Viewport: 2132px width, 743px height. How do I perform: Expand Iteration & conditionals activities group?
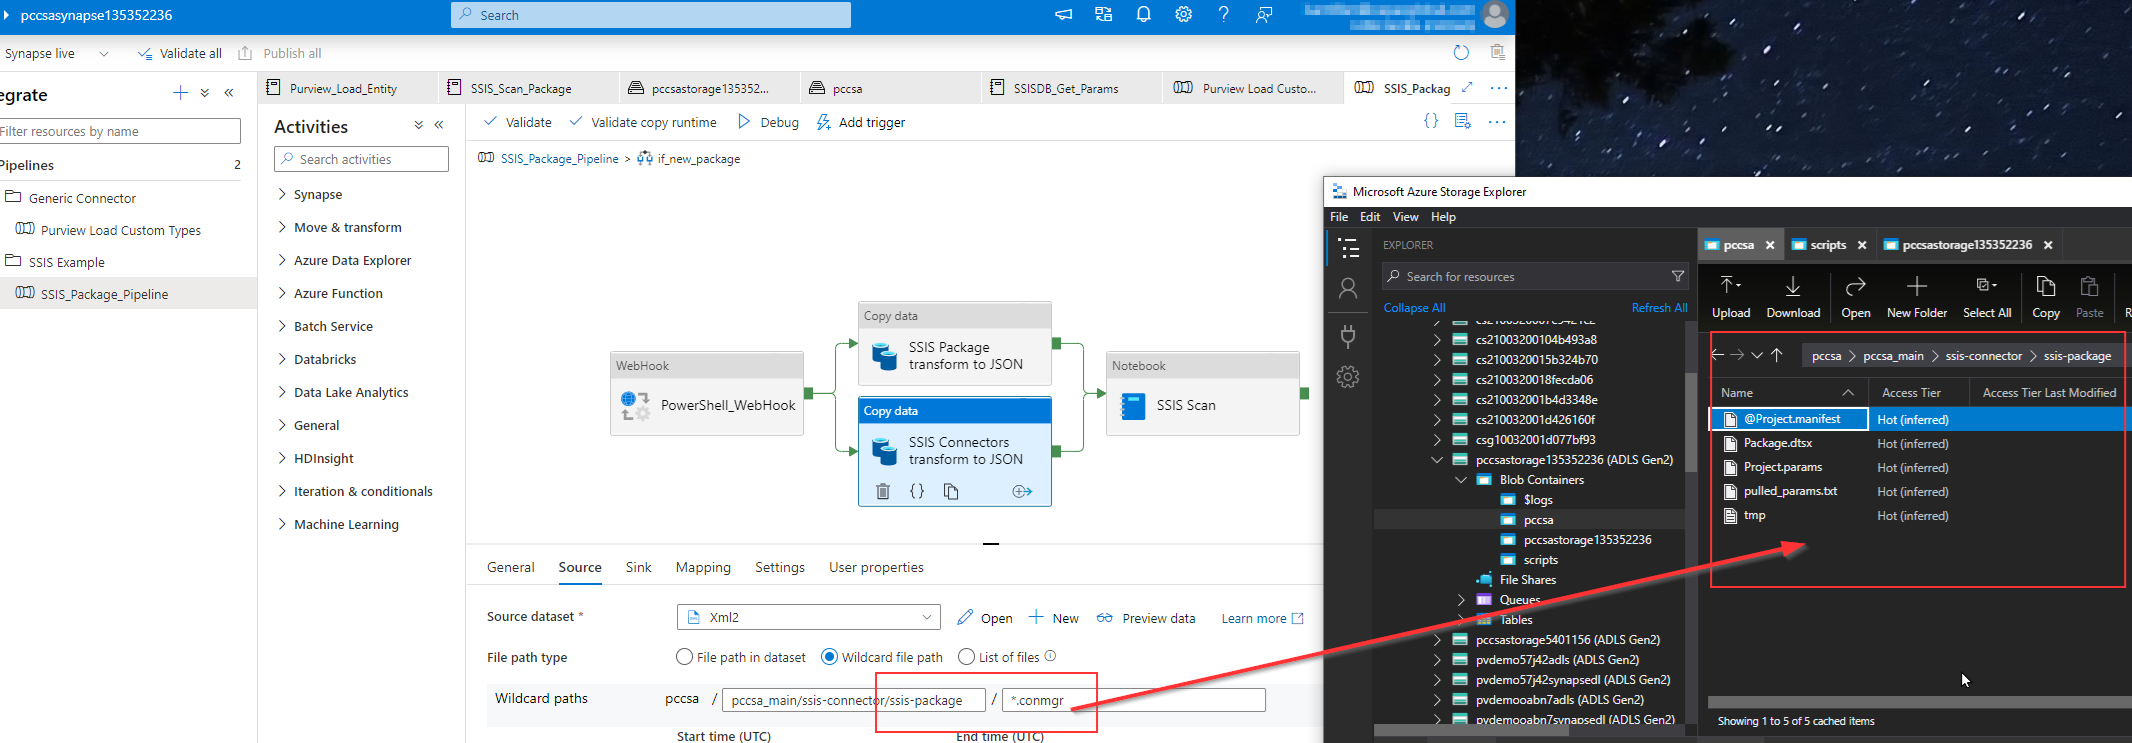click(x=282, y=491)
